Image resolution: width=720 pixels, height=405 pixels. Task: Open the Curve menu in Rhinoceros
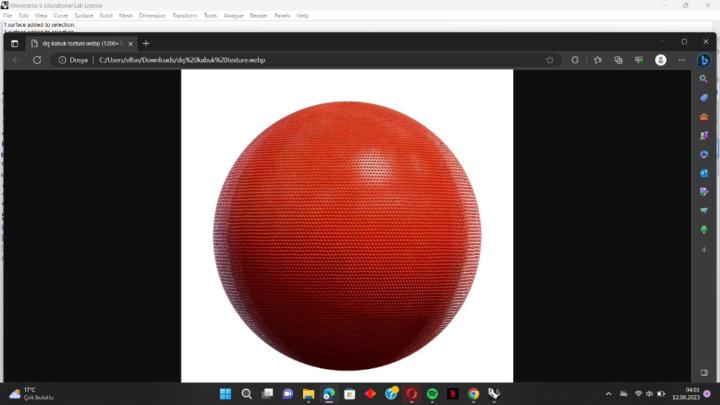61,16
